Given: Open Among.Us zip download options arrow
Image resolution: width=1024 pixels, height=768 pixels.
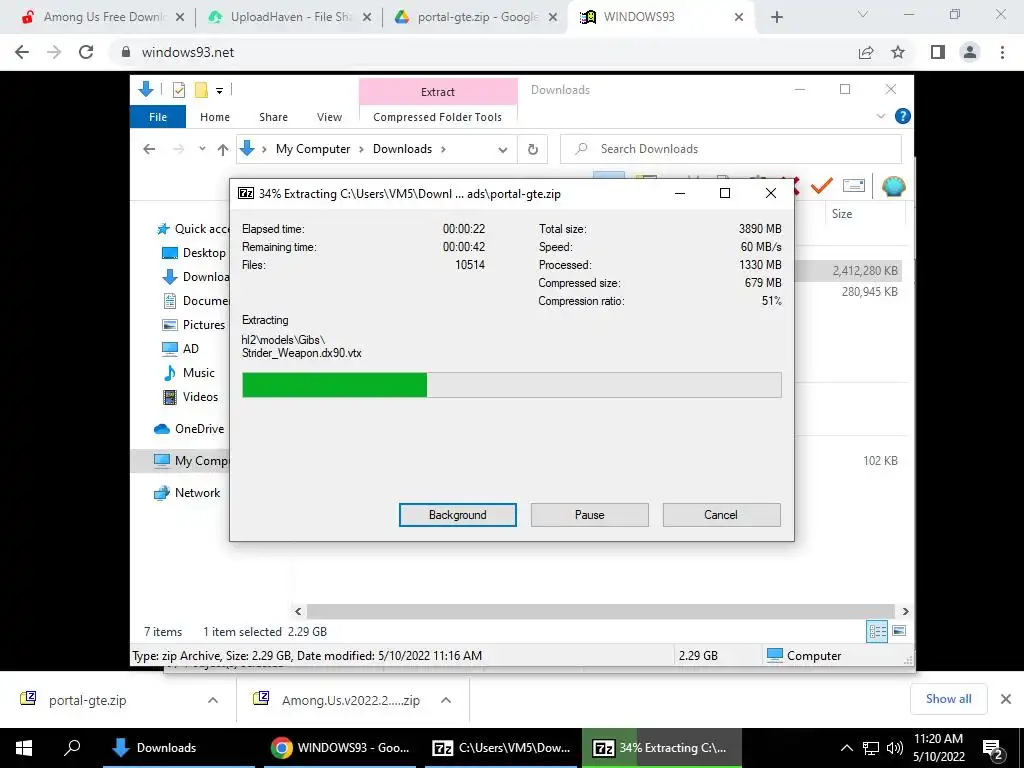Looking at the screenshot, I should tap(446, 700).
